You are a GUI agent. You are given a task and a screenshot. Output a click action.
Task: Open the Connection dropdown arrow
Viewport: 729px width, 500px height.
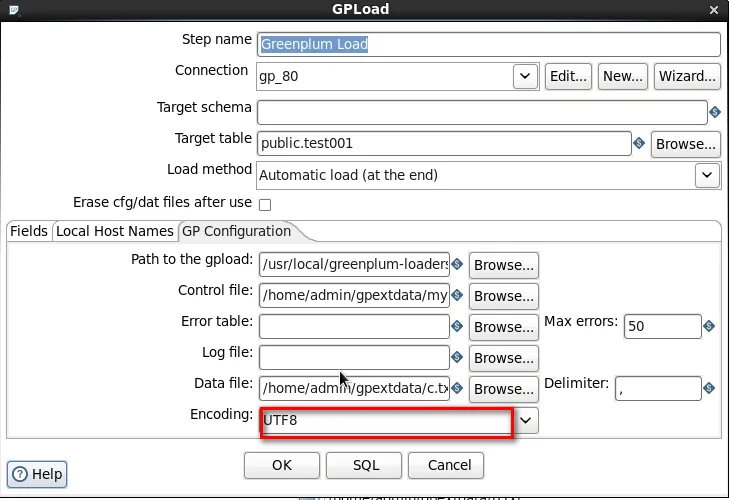525,76
